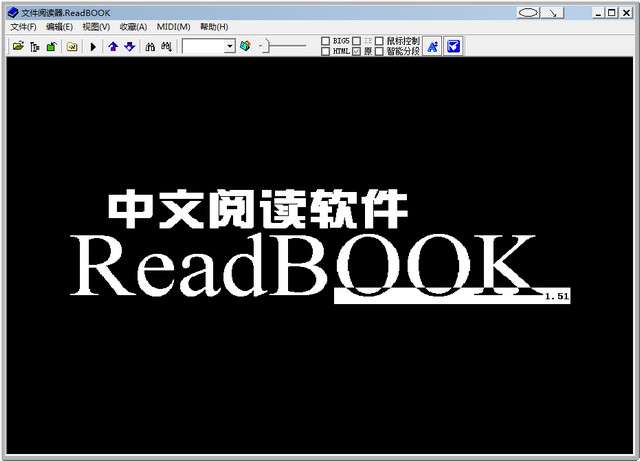Click the oval button in title bar

coord(528,13)
